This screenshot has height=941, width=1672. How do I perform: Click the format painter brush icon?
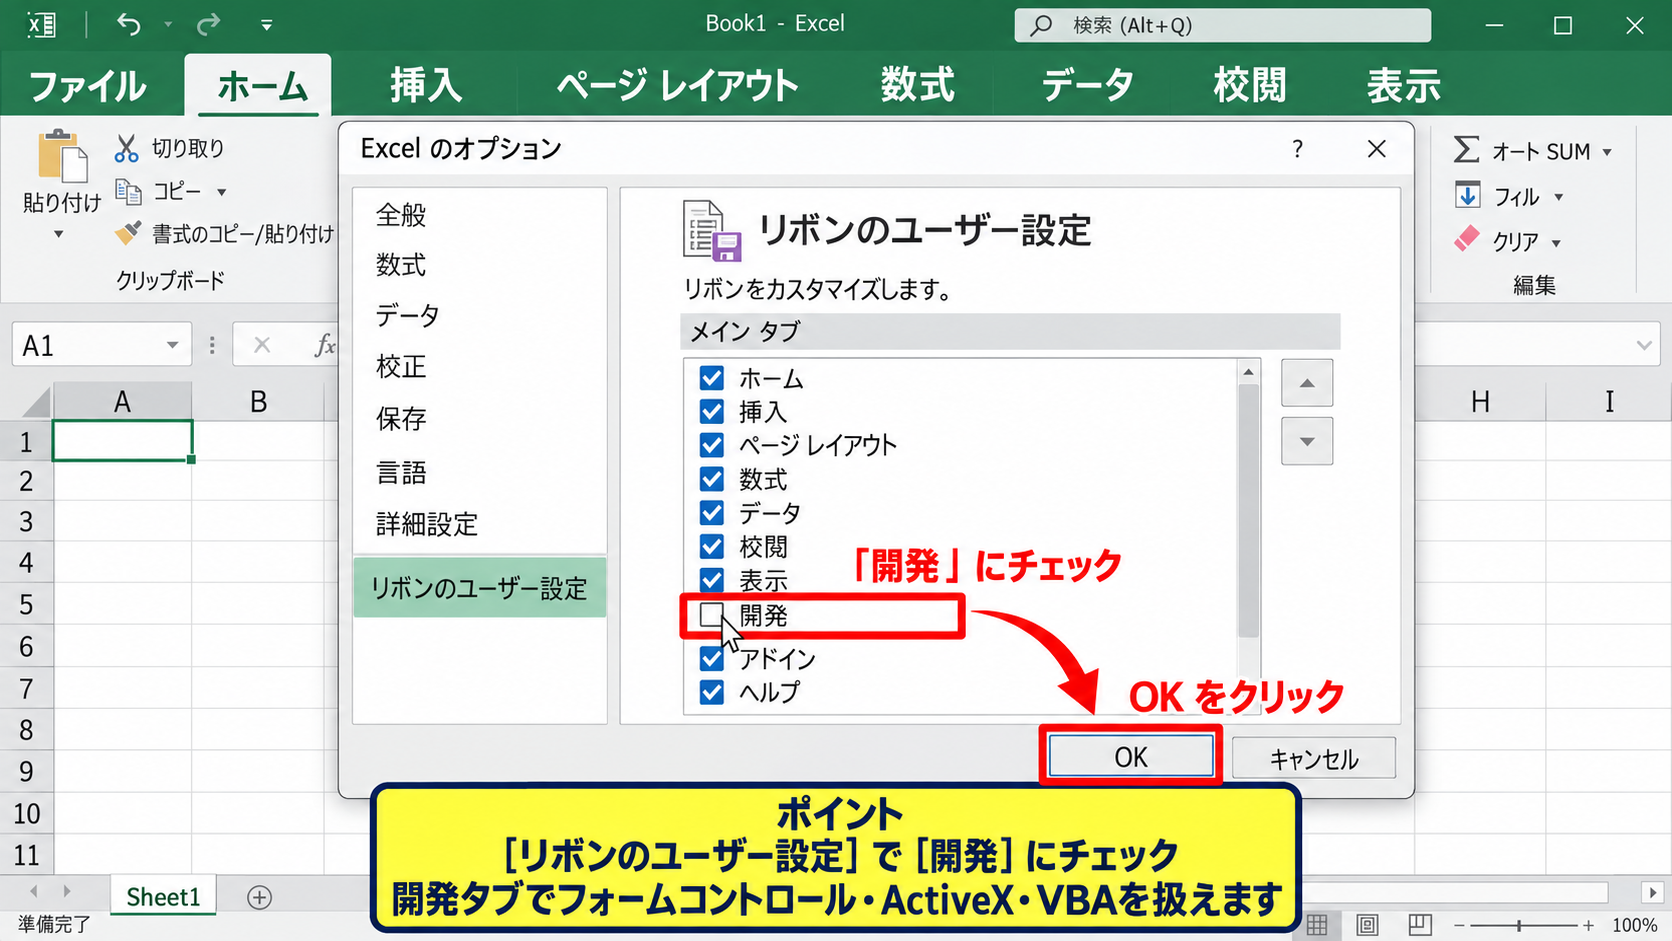pyautogui.click(x=128, y=234)
